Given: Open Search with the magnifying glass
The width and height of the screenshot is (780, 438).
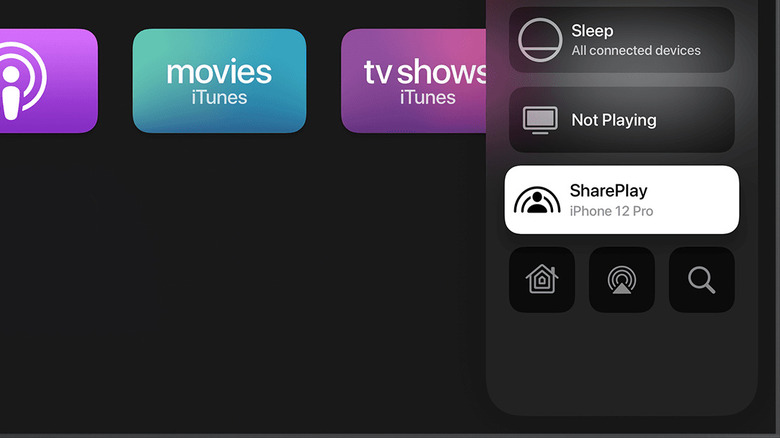Looking at the screenshot, I should point(701,280).
